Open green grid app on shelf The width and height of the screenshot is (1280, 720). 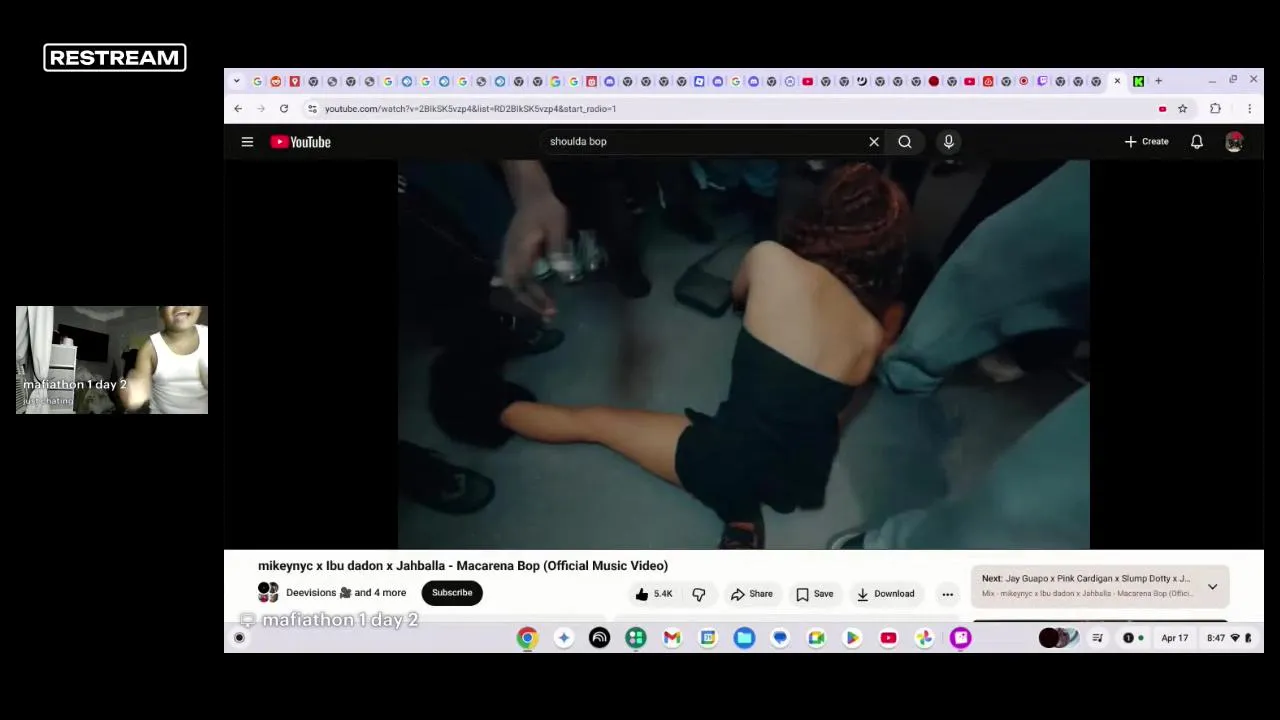[x=636, y=638]
